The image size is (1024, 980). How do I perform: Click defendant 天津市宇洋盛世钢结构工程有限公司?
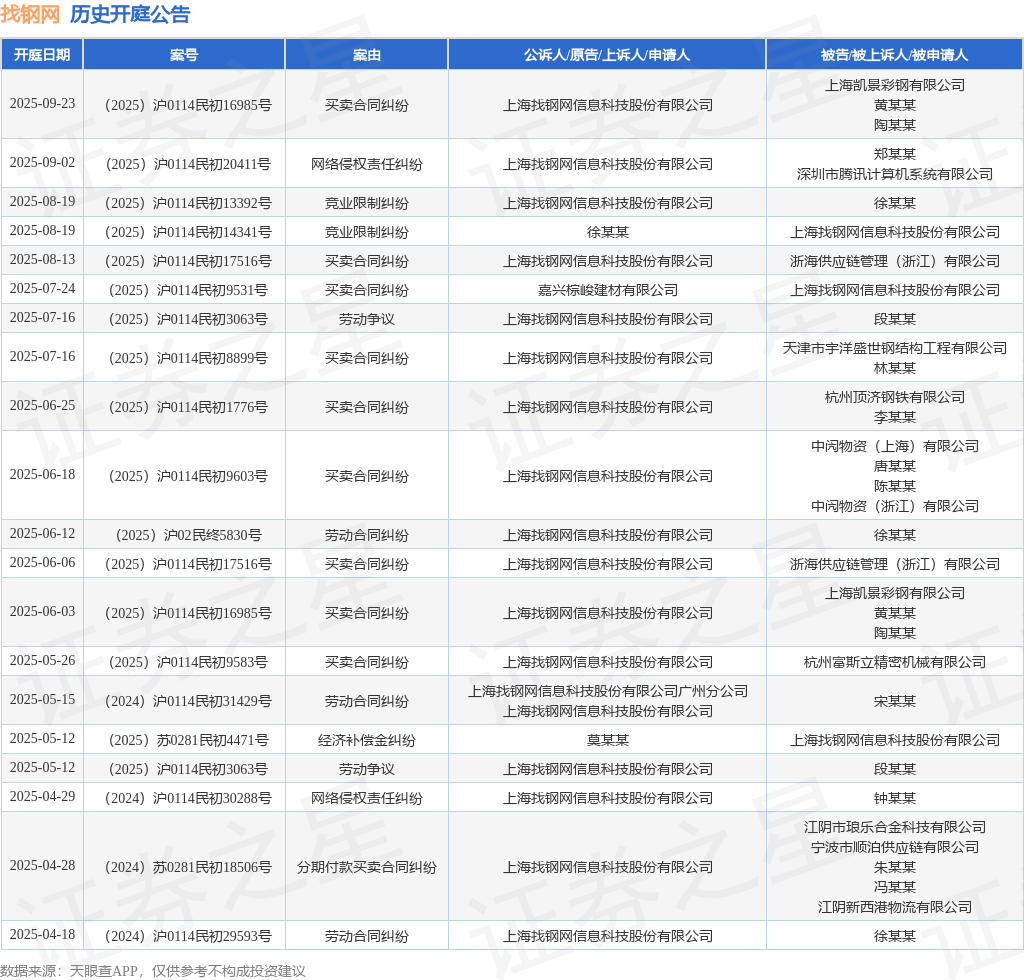895,348
